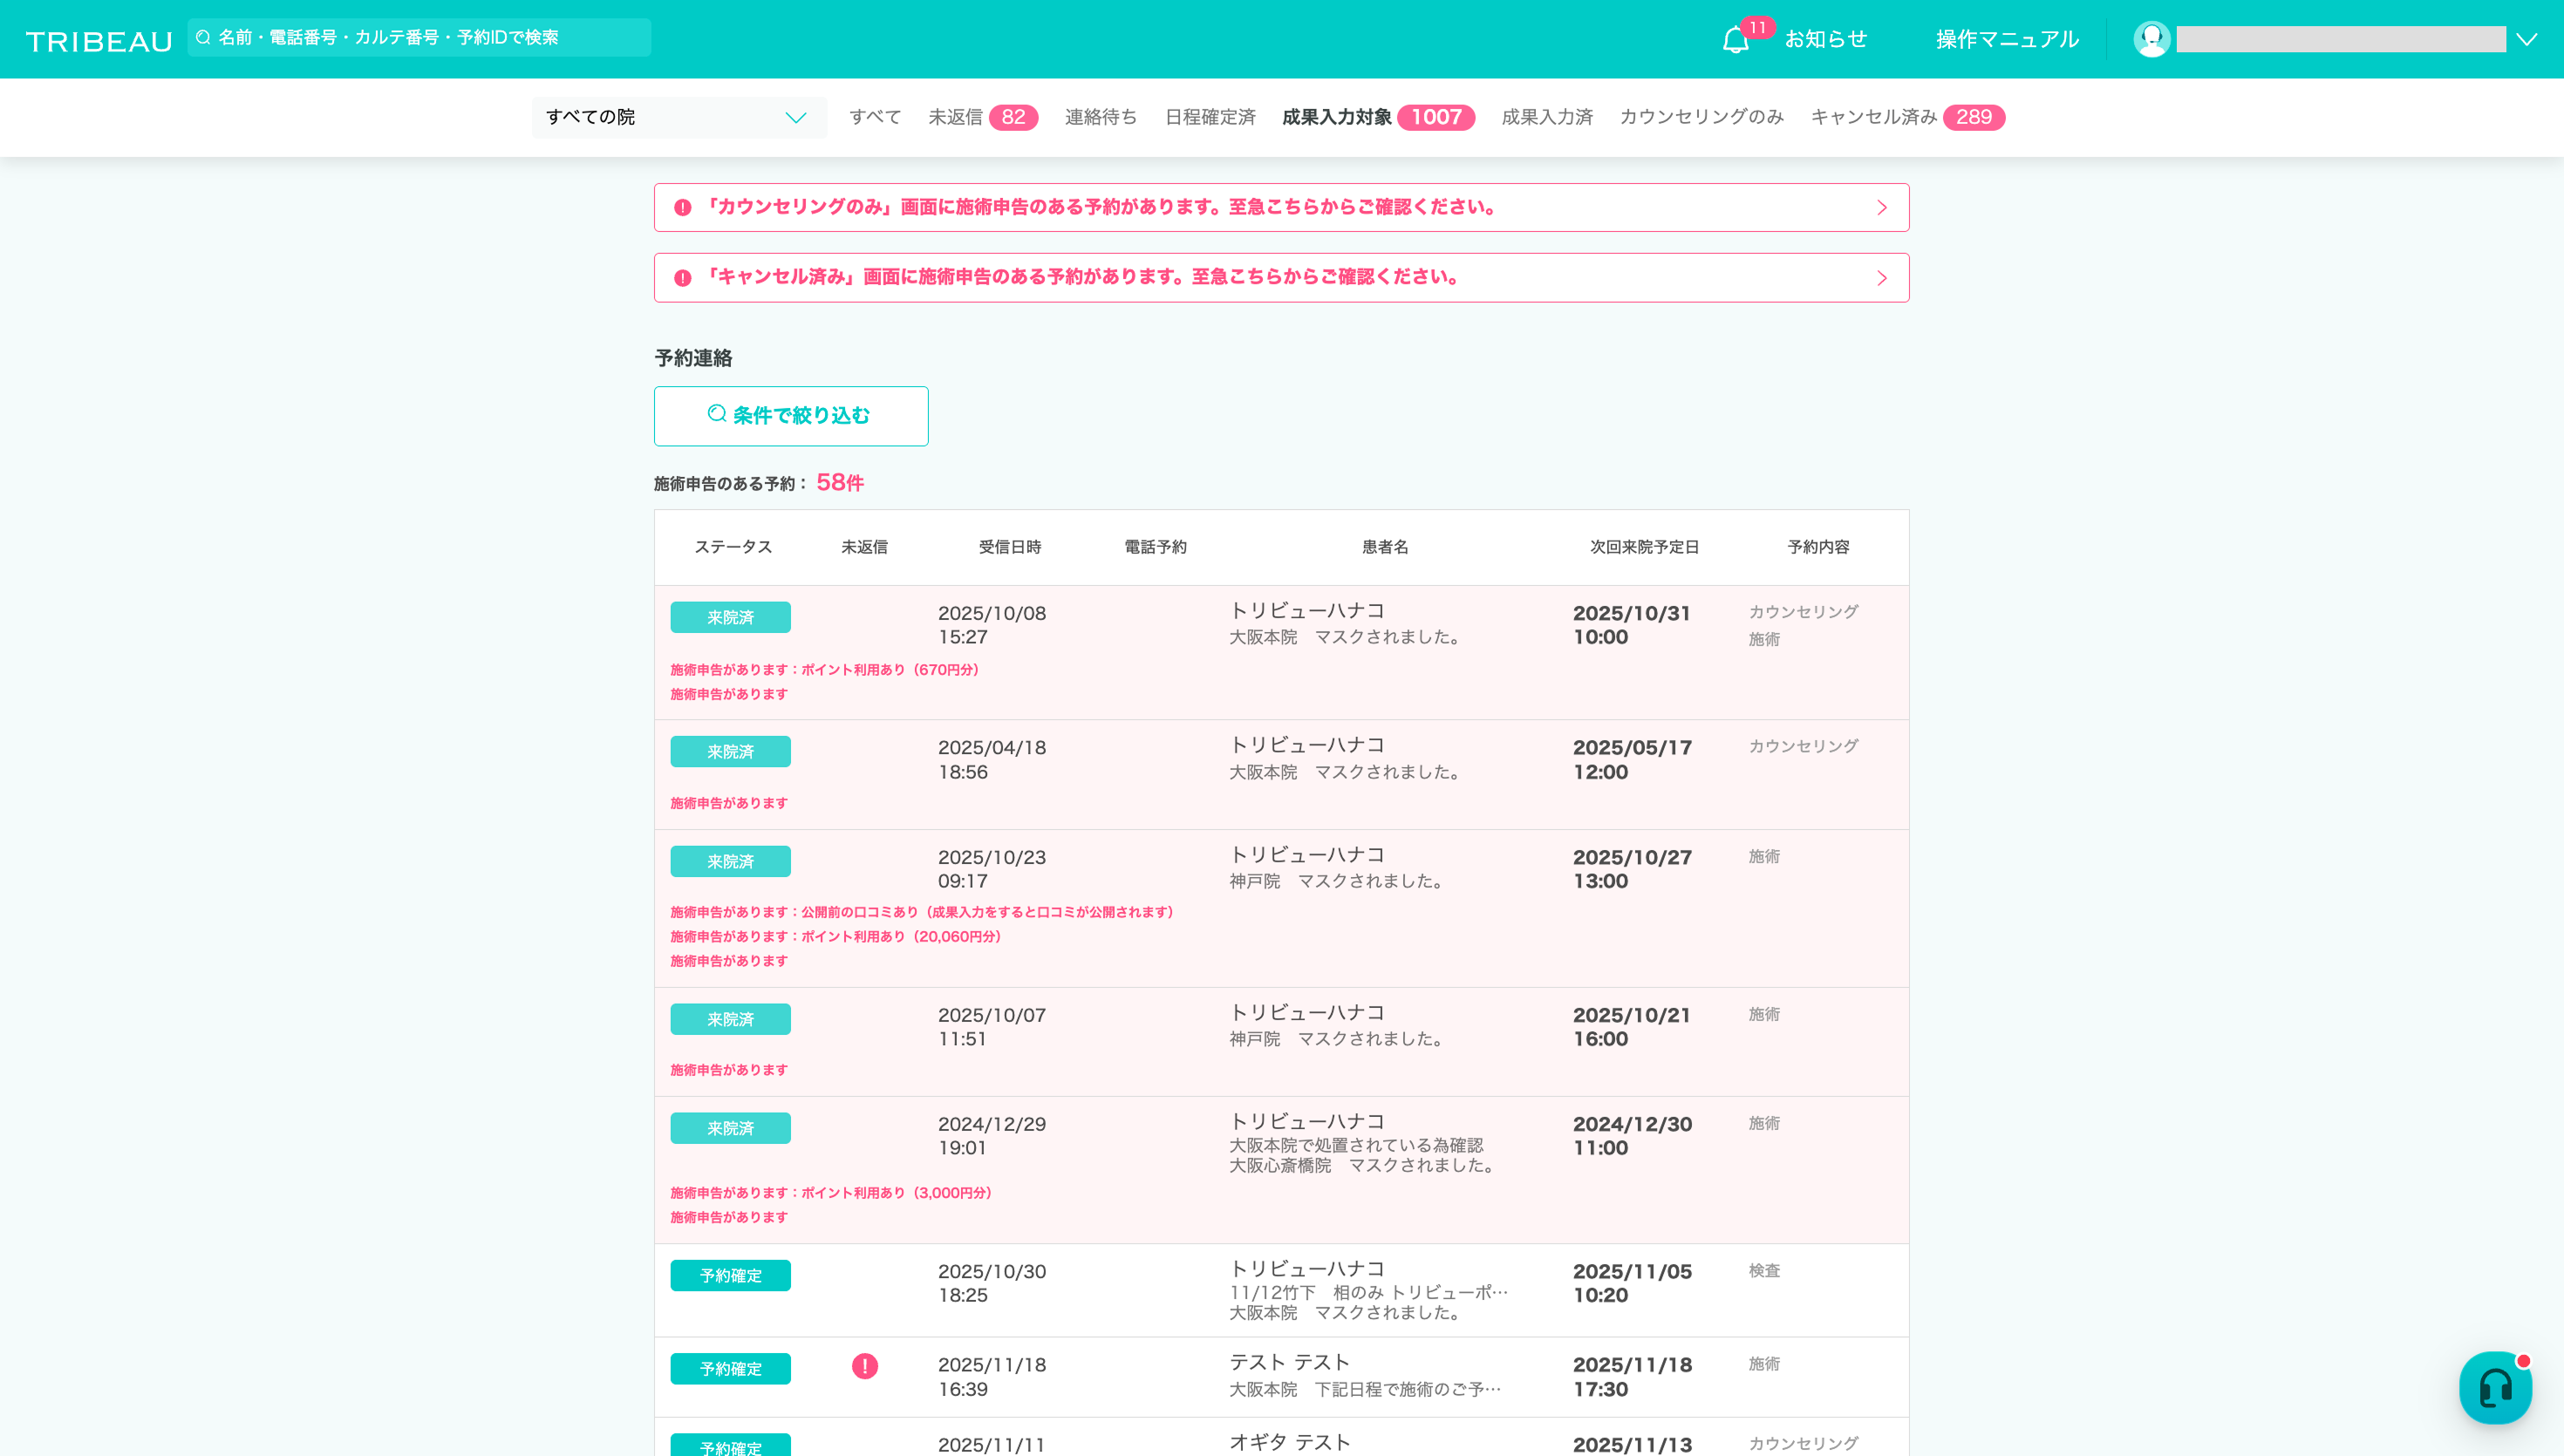Open the キャンセル済み alert arrow
The height and width of the screenshot is (1456, 2564).
pos(1882,278)
